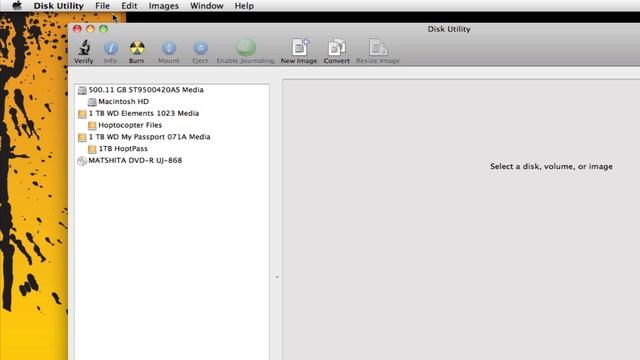Open the Info toolbar icon
Image resolution: width=640 pixels, height=360 pixels.
click(x=111, y=48)
